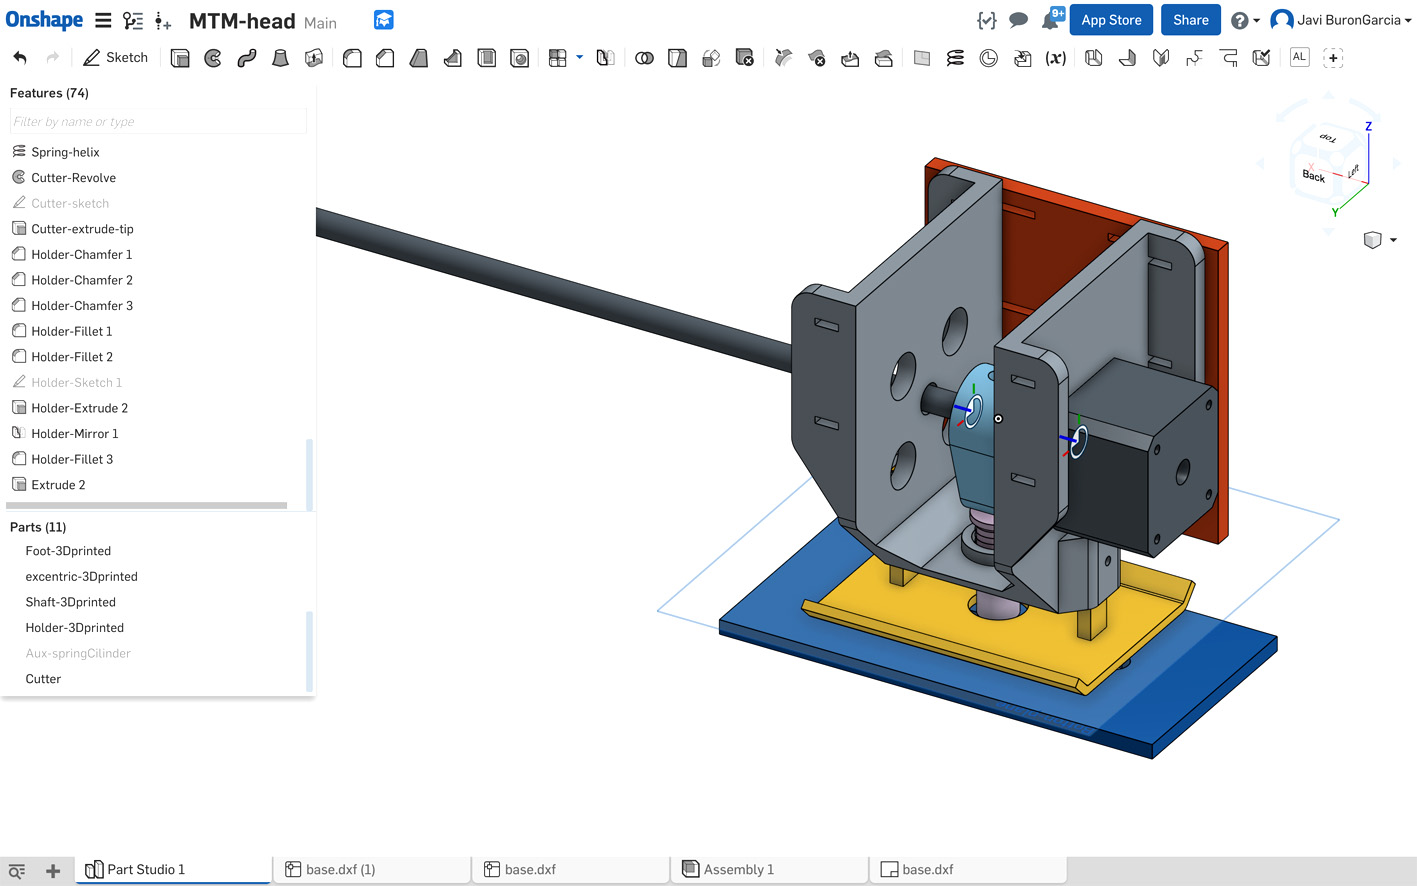Screen dimensions: 1417x886
Task: Select the Holder-3Dprinted part
Action: (75, 628)
